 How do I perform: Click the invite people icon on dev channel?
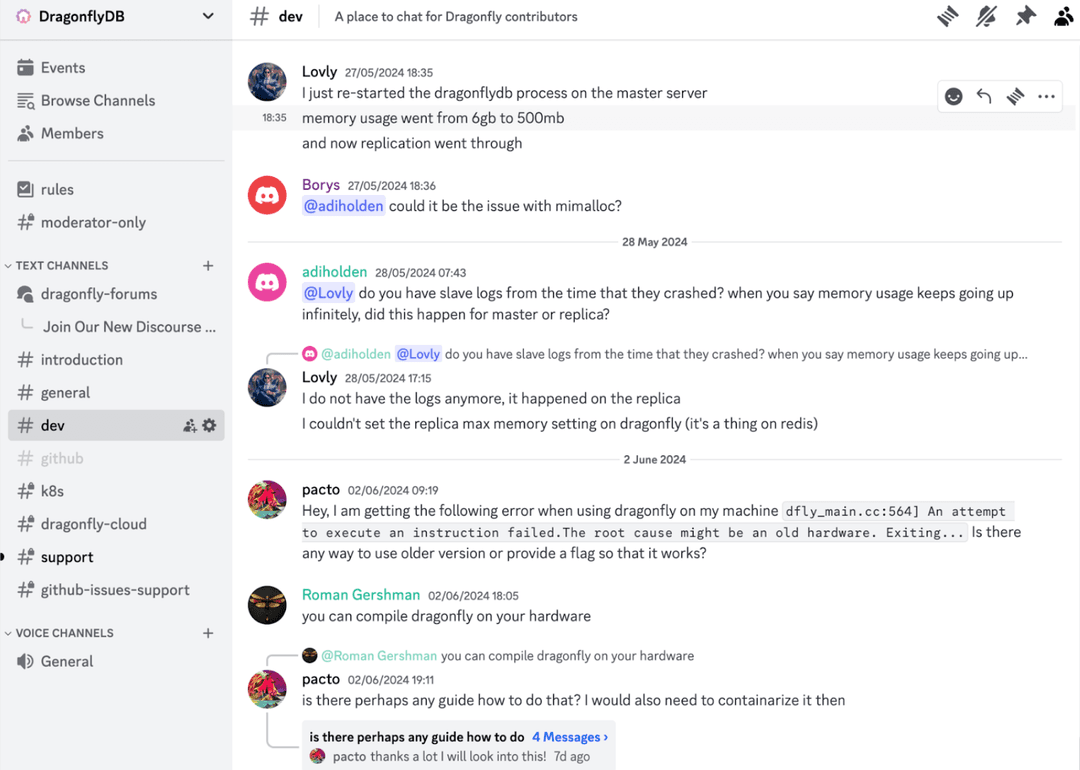pyautogui.click(x=189, y=425)
